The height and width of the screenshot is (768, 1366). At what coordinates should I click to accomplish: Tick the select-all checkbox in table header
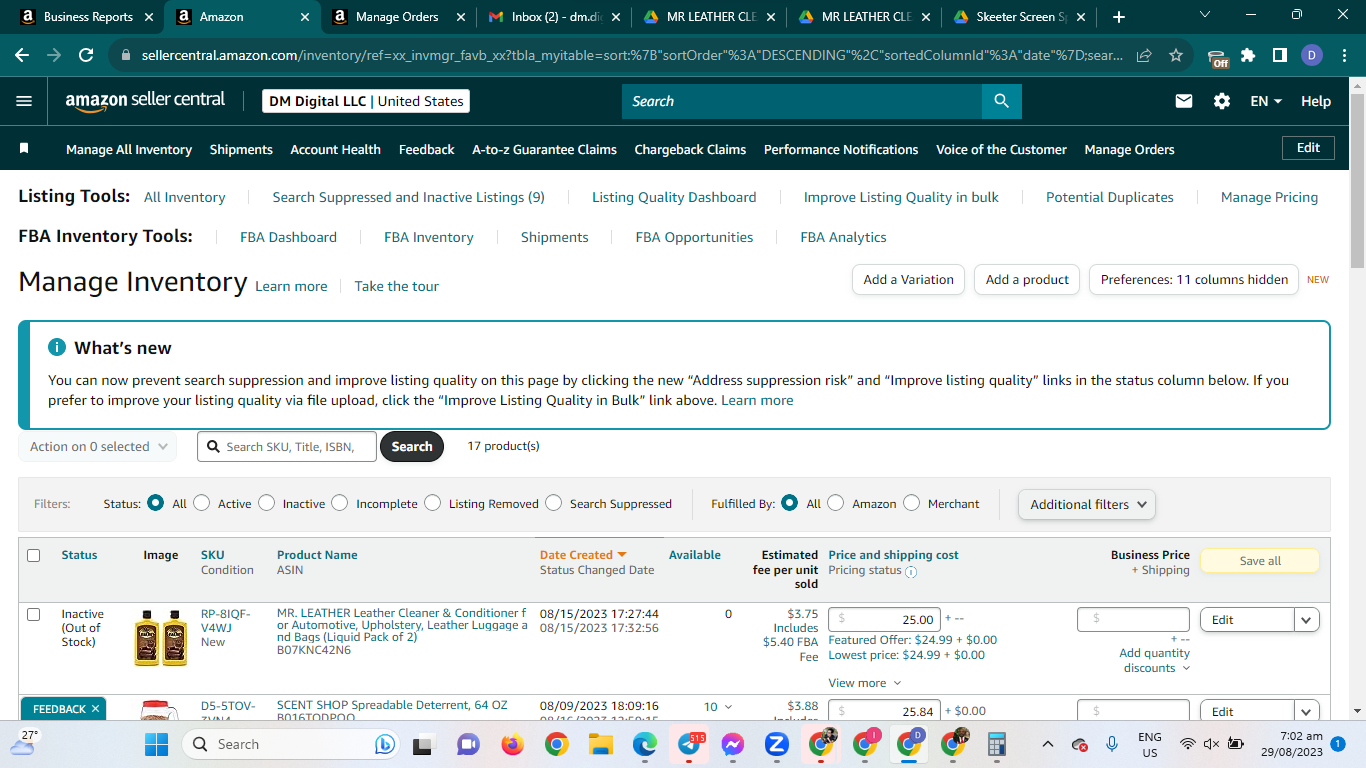click(x=33, y=555)
